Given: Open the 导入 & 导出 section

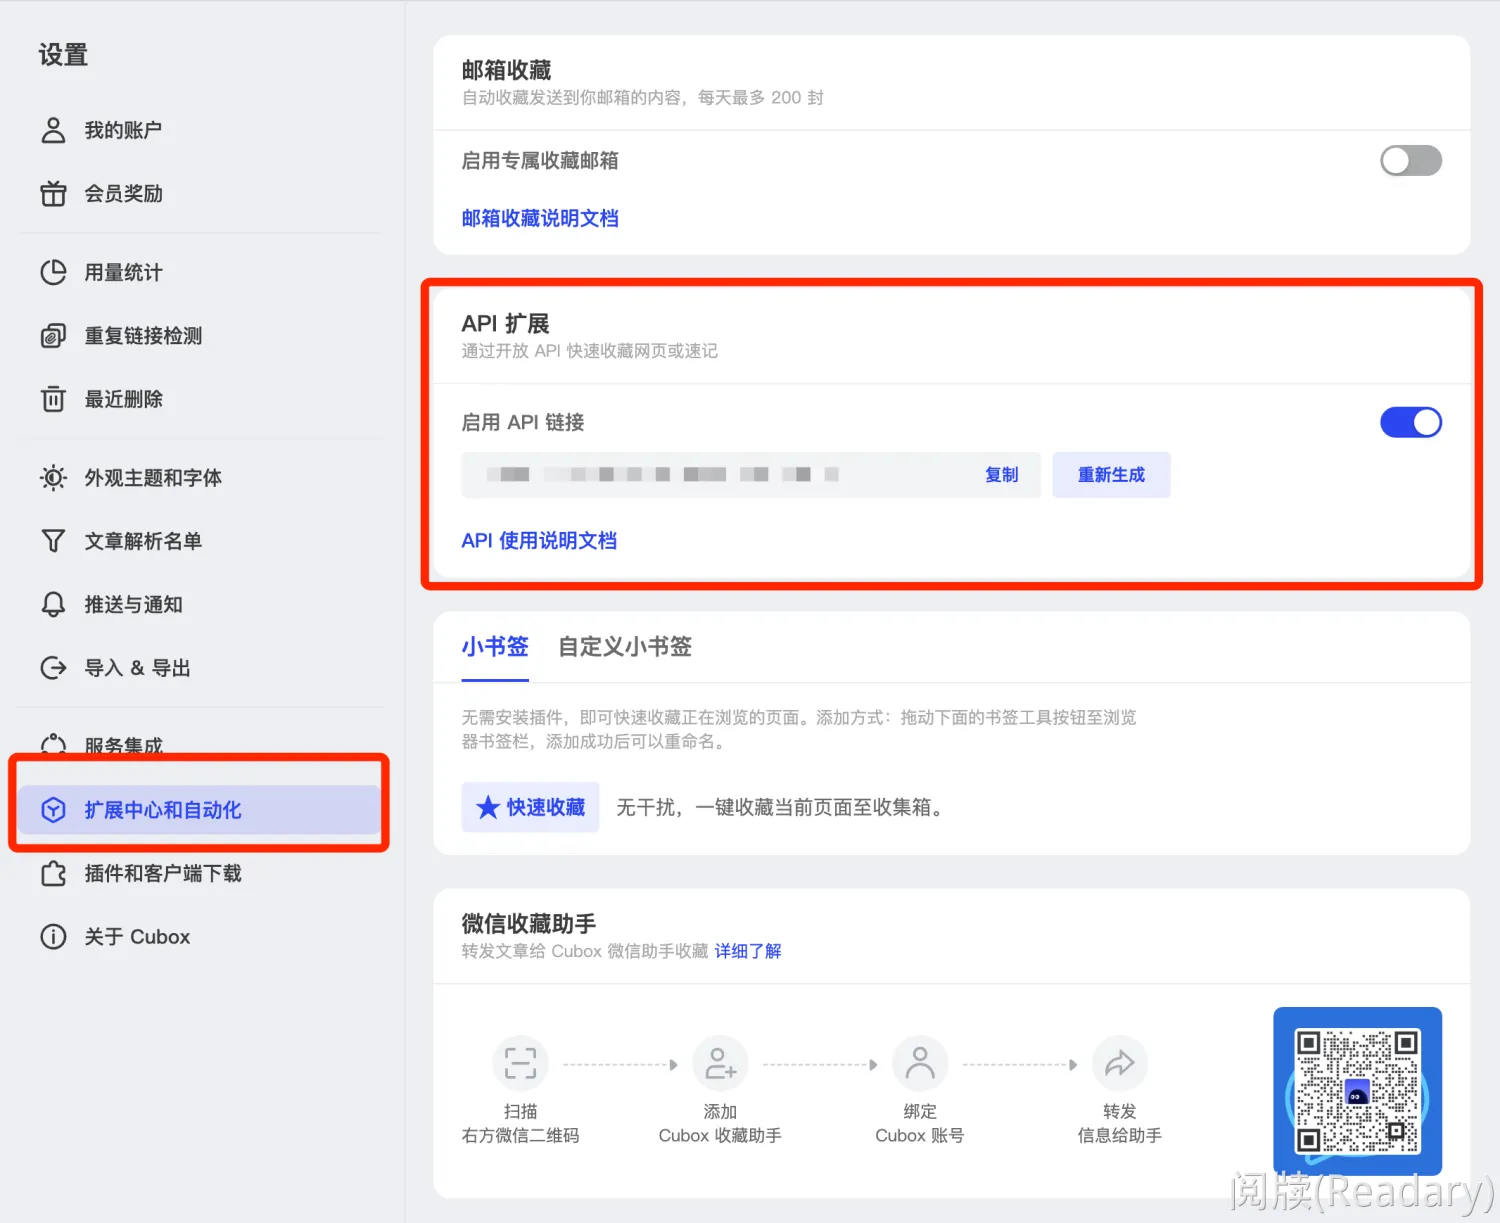Looking at the screenshot, I should coord(138,668).
